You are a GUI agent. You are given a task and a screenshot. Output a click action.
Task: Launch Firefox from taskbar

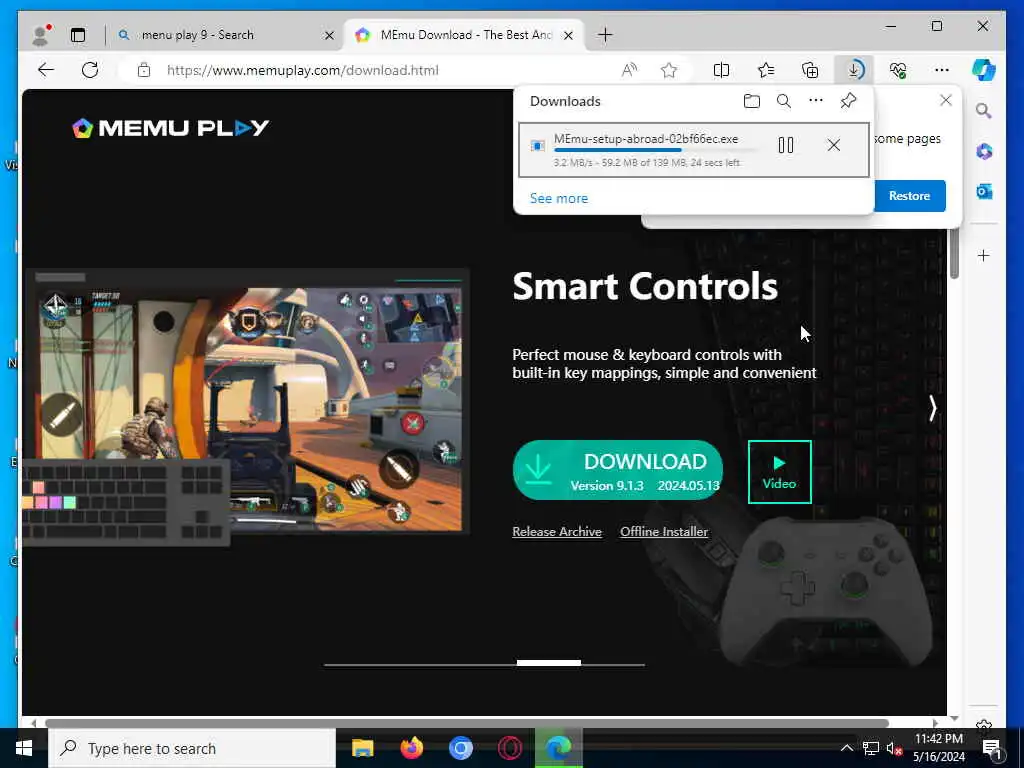(411, 748)
